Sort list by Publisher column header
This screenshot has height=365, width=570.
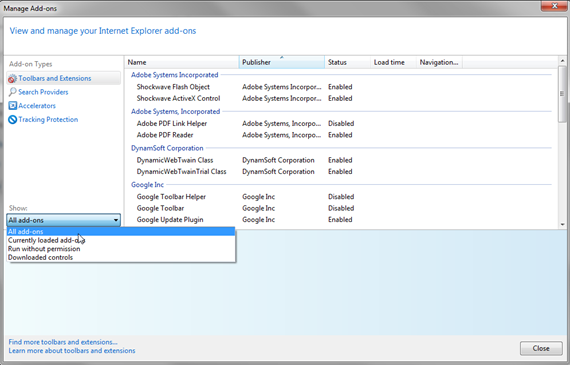[x=282, y=62]
